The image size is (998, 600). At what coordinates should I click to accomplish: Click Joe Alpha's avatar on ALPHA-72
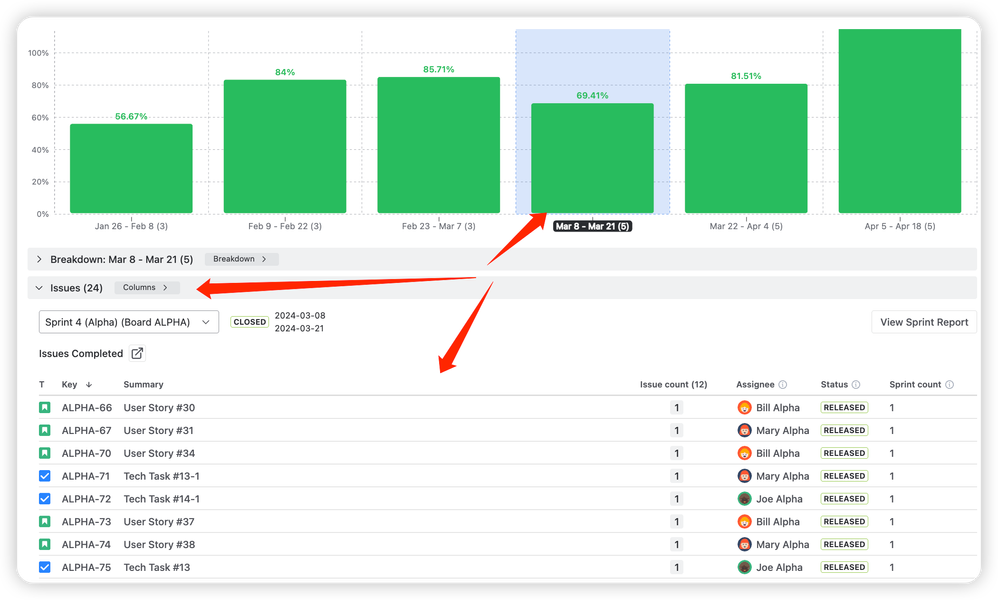(744, 498)
